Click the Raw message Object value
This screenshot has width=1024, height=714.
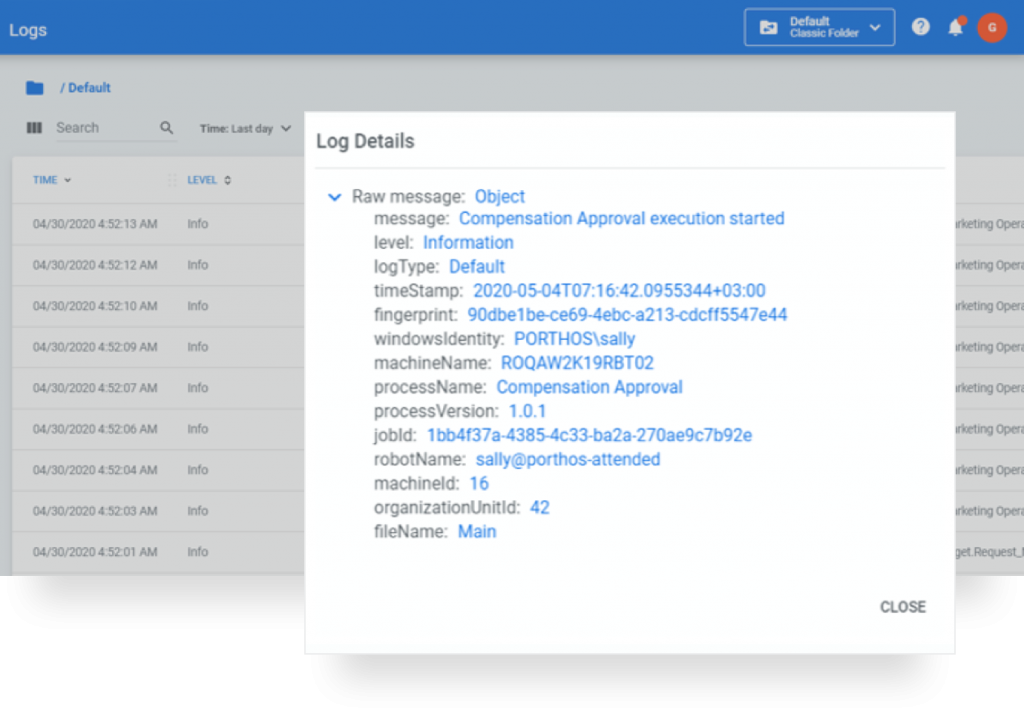point(500,197)
